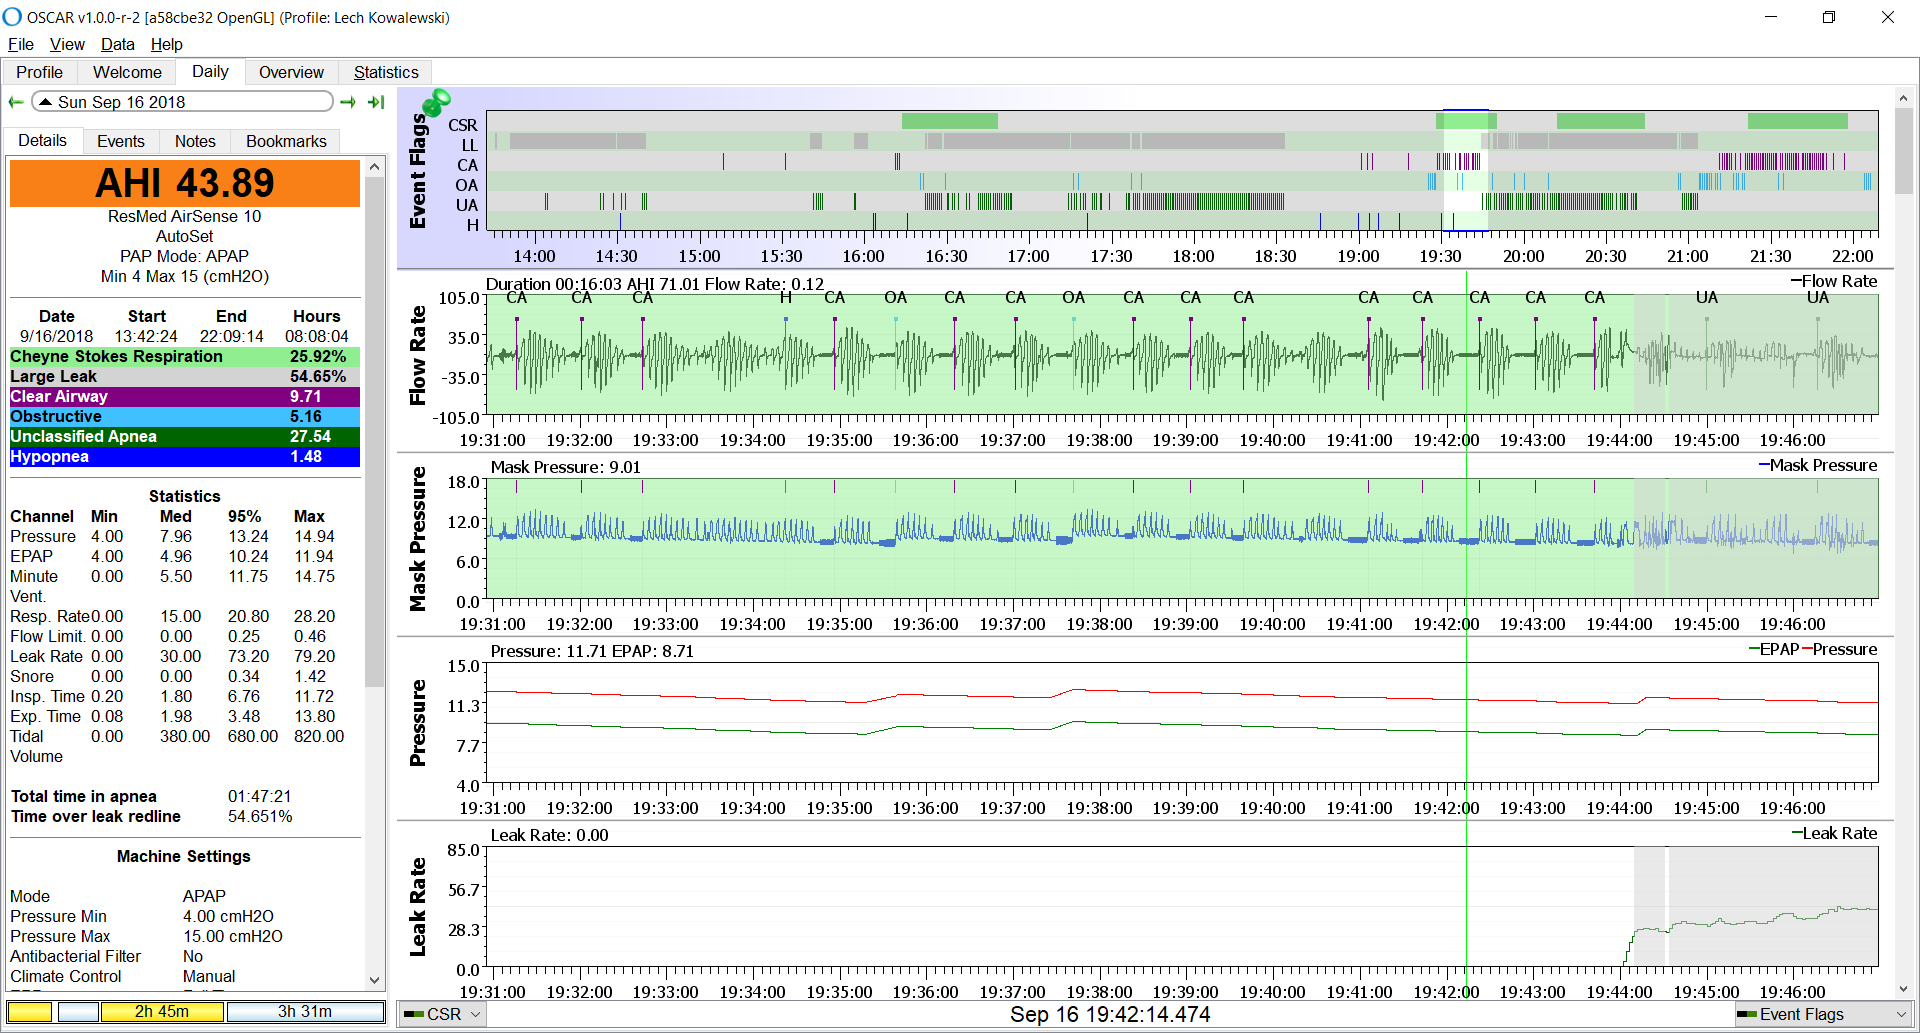The image size is (1920, 1033).
Task: Switch to the Overview tab
Action: coord(291,72)
